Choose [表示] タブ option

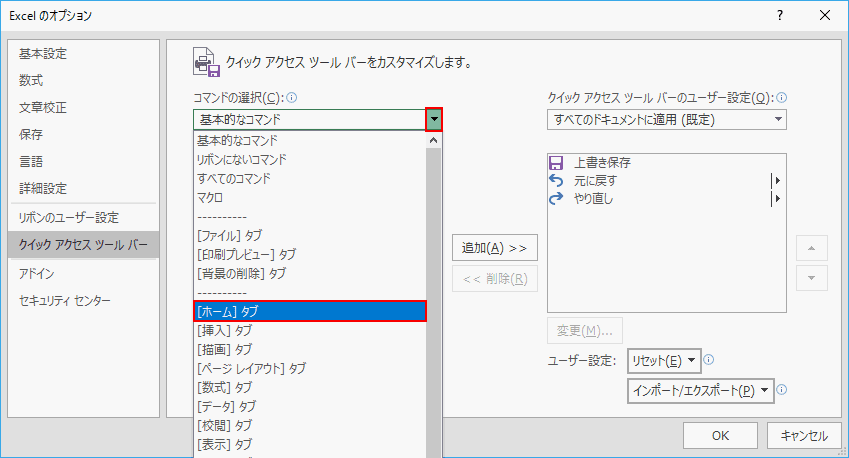(310, 444)
